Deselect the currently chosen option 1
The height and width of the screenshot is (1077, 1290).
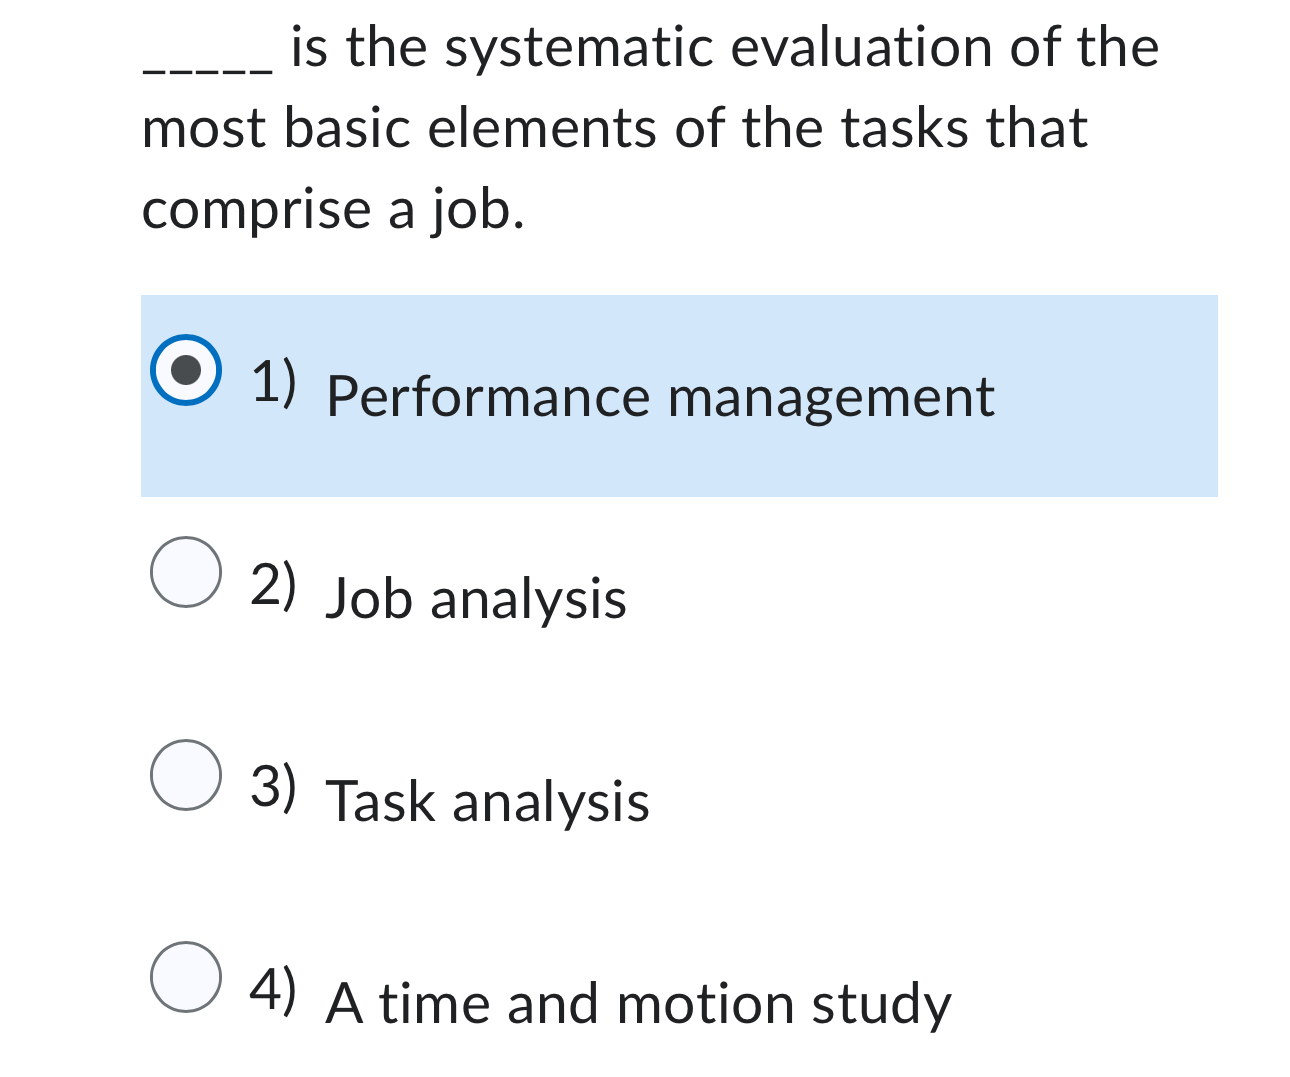pos(188,372)
